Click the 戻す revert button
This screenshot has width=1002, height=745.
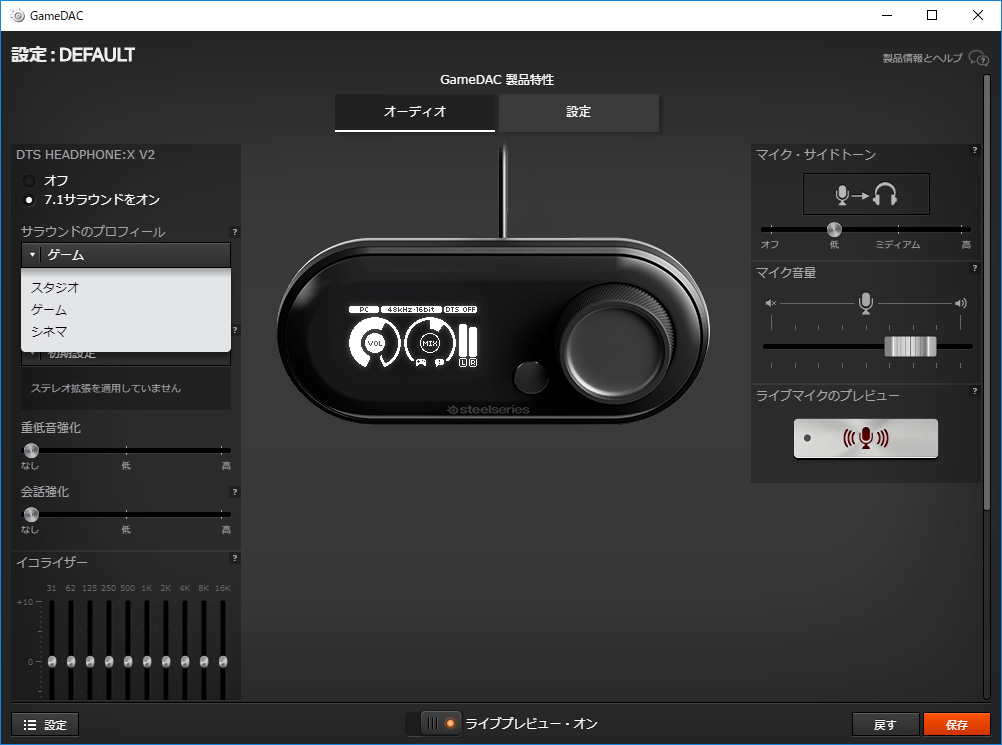pos(885,725)
